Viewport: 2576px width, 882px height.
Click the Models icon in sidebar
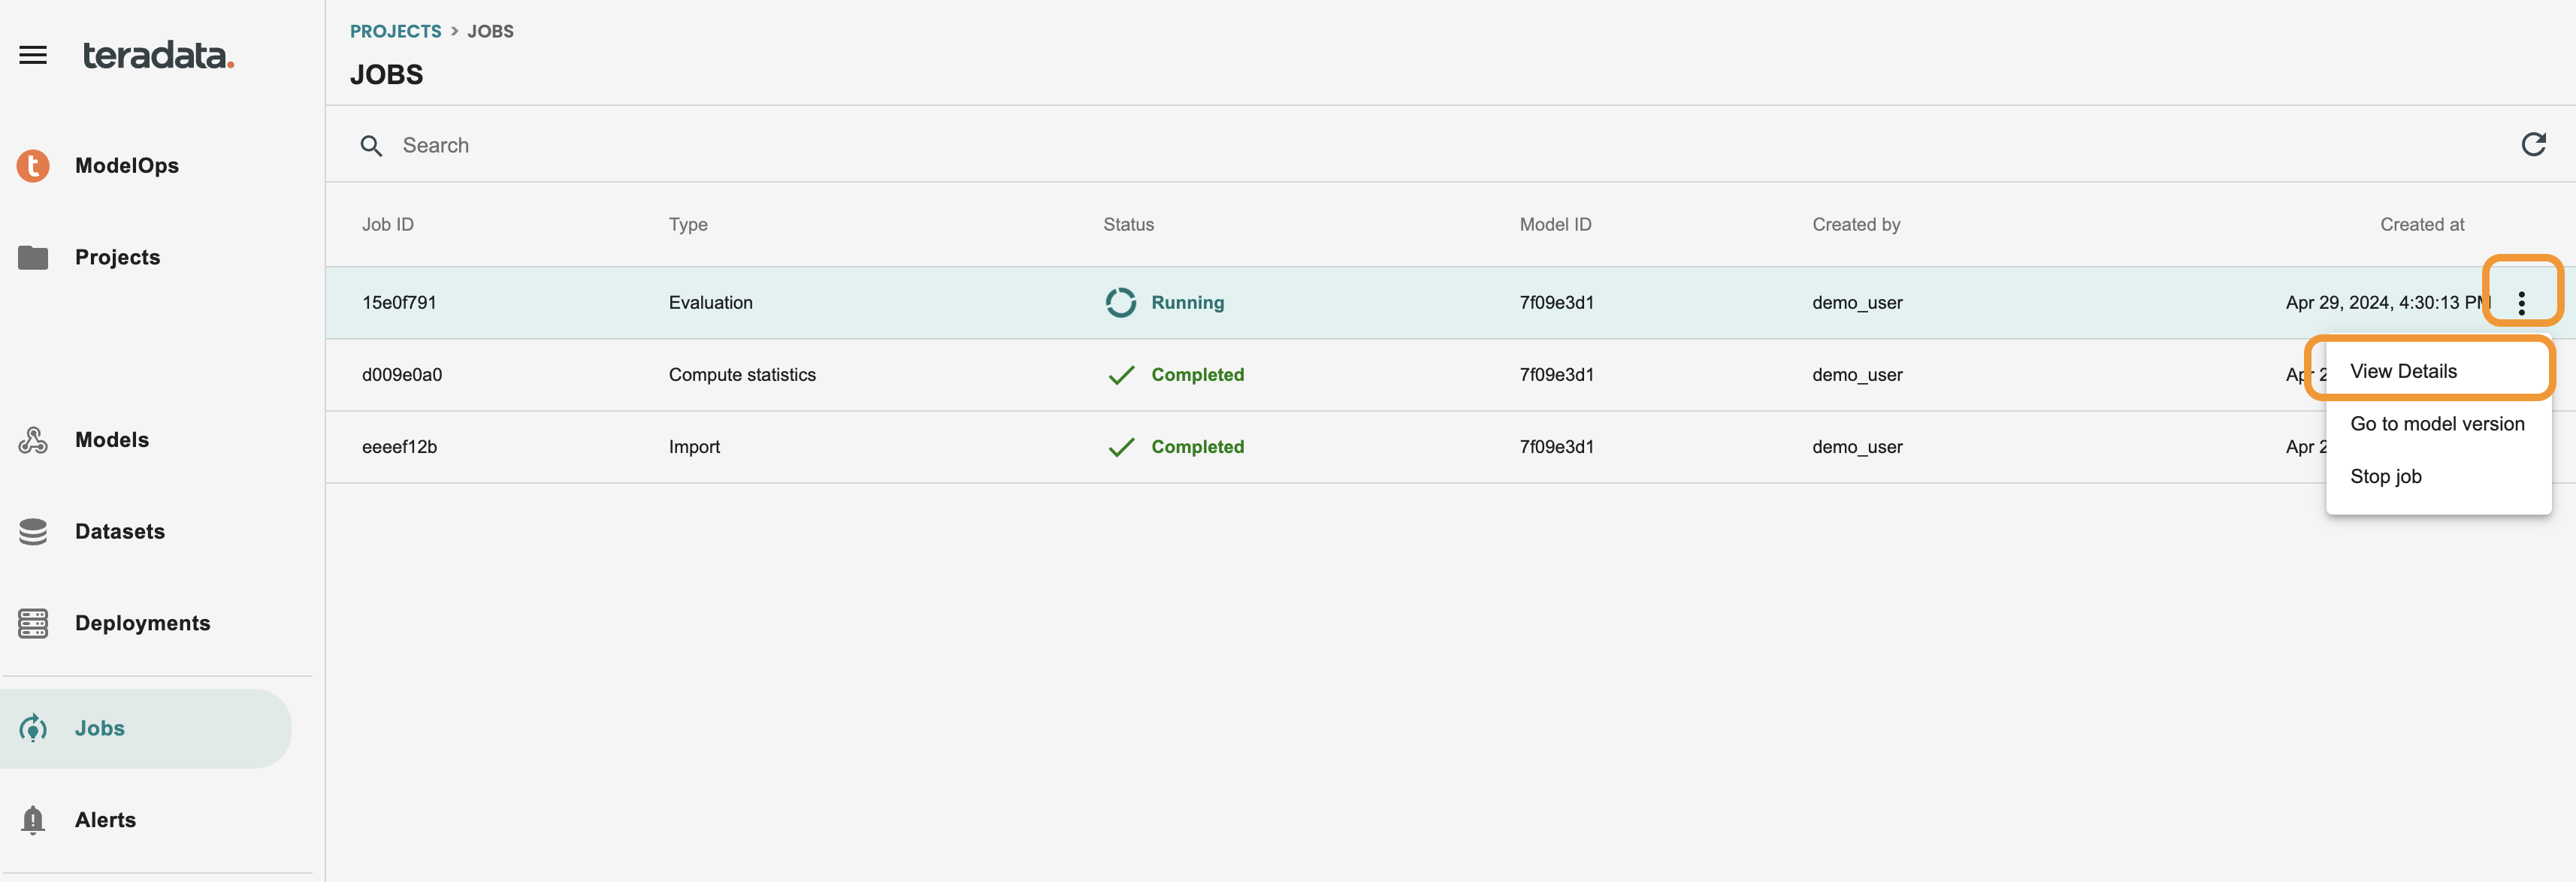click(x=33, y=440)
